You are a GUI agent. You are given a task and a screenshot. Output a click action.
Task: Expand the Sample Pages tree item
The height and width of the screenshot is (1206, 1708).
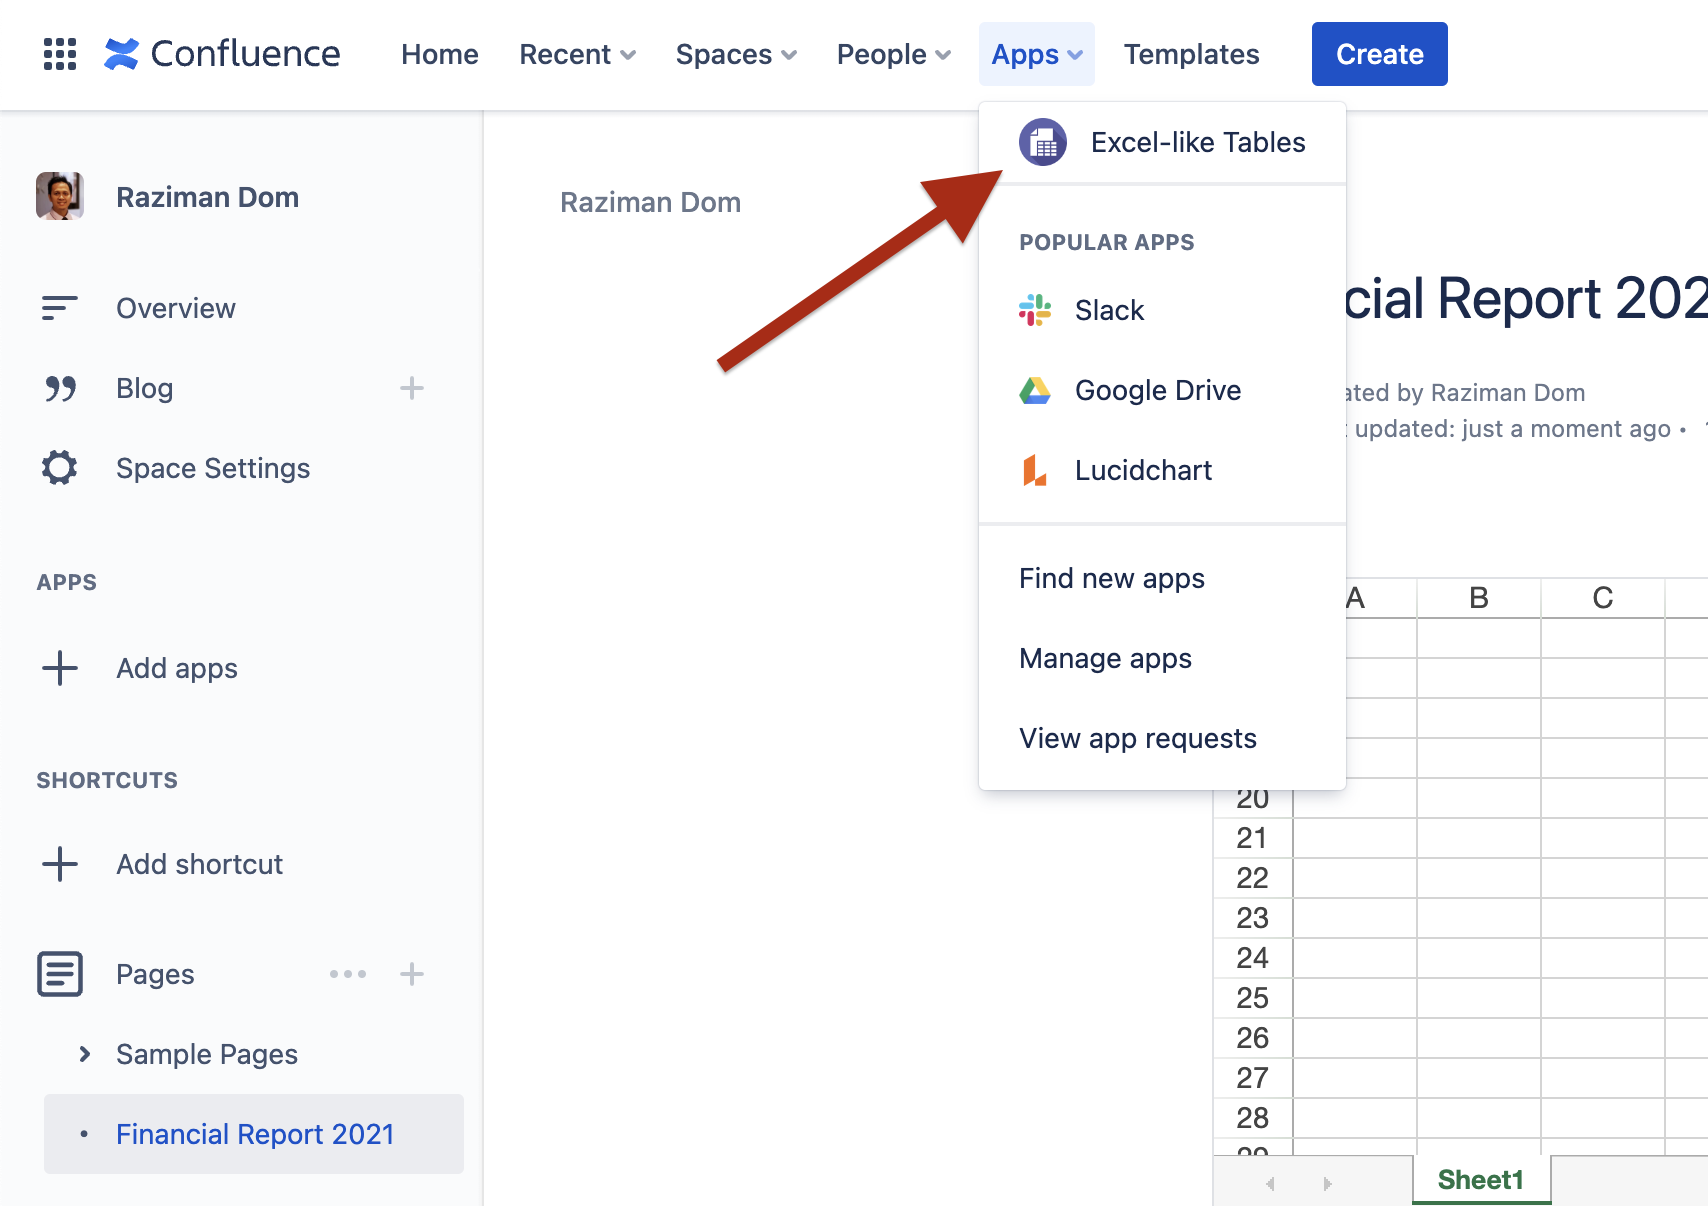[x=85, y=1054]
